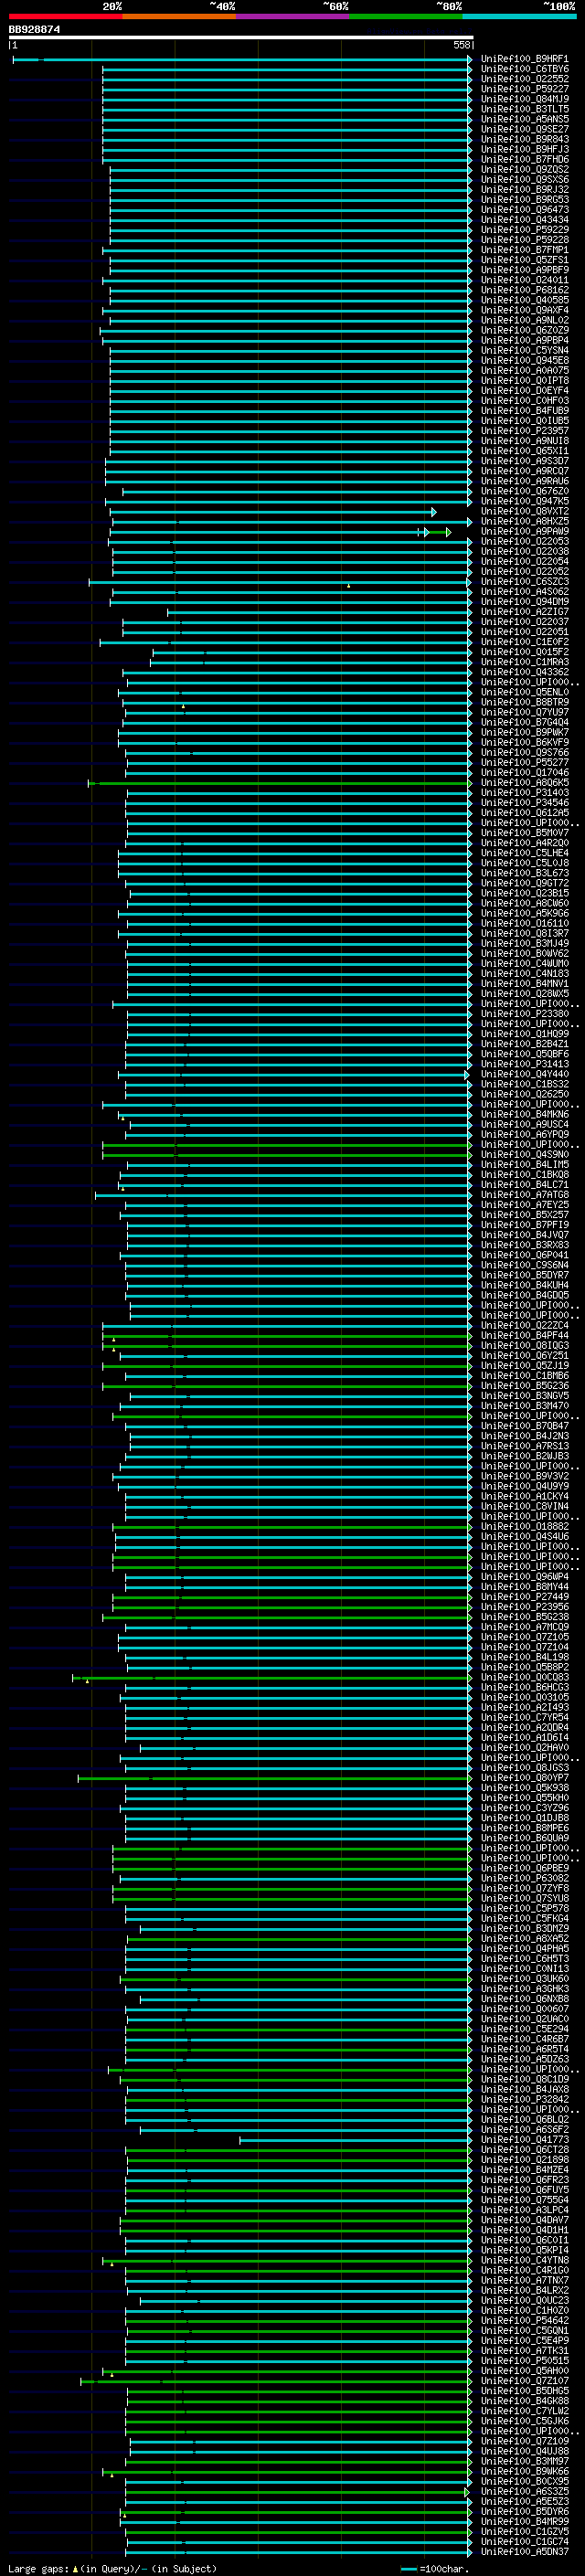Select label UniRef100_O22053
Image resolution: width=585 pixels, height=2576 pixels.
click(524, 541)
